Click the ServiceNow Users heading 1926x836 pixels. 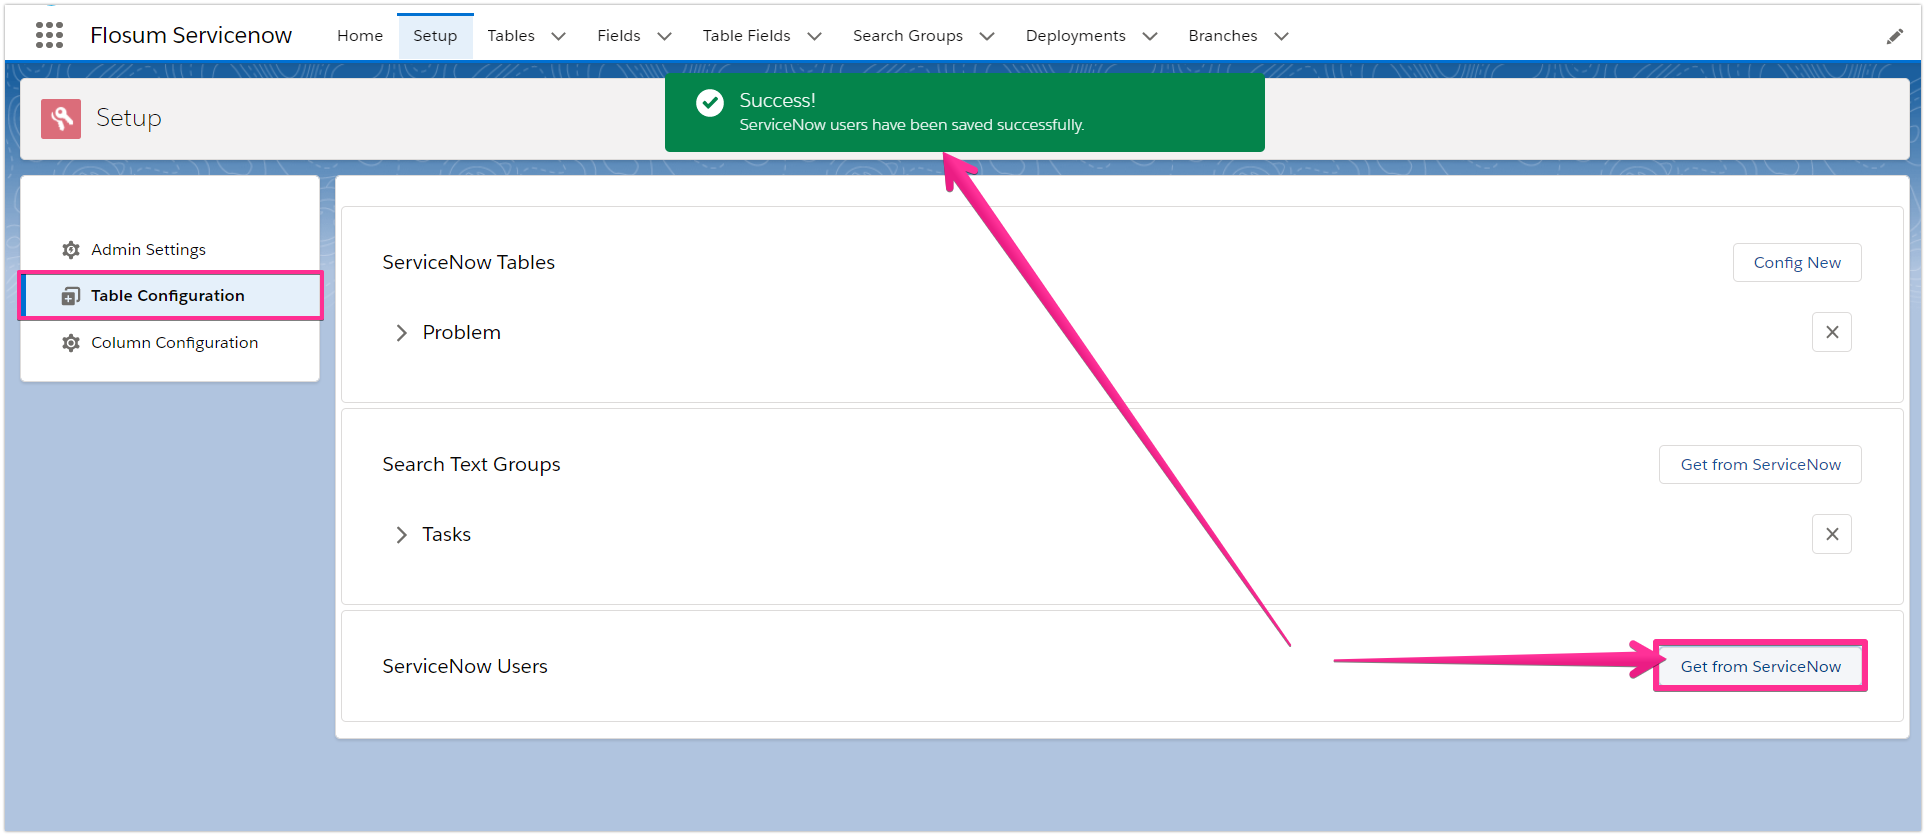tap(465, 666)
